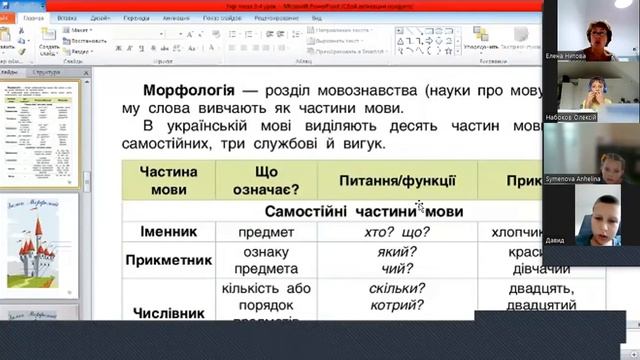Select the straight Line shape
Viewport: 640px width, 360px height.
pyautogui.click(x=409, y=31)
